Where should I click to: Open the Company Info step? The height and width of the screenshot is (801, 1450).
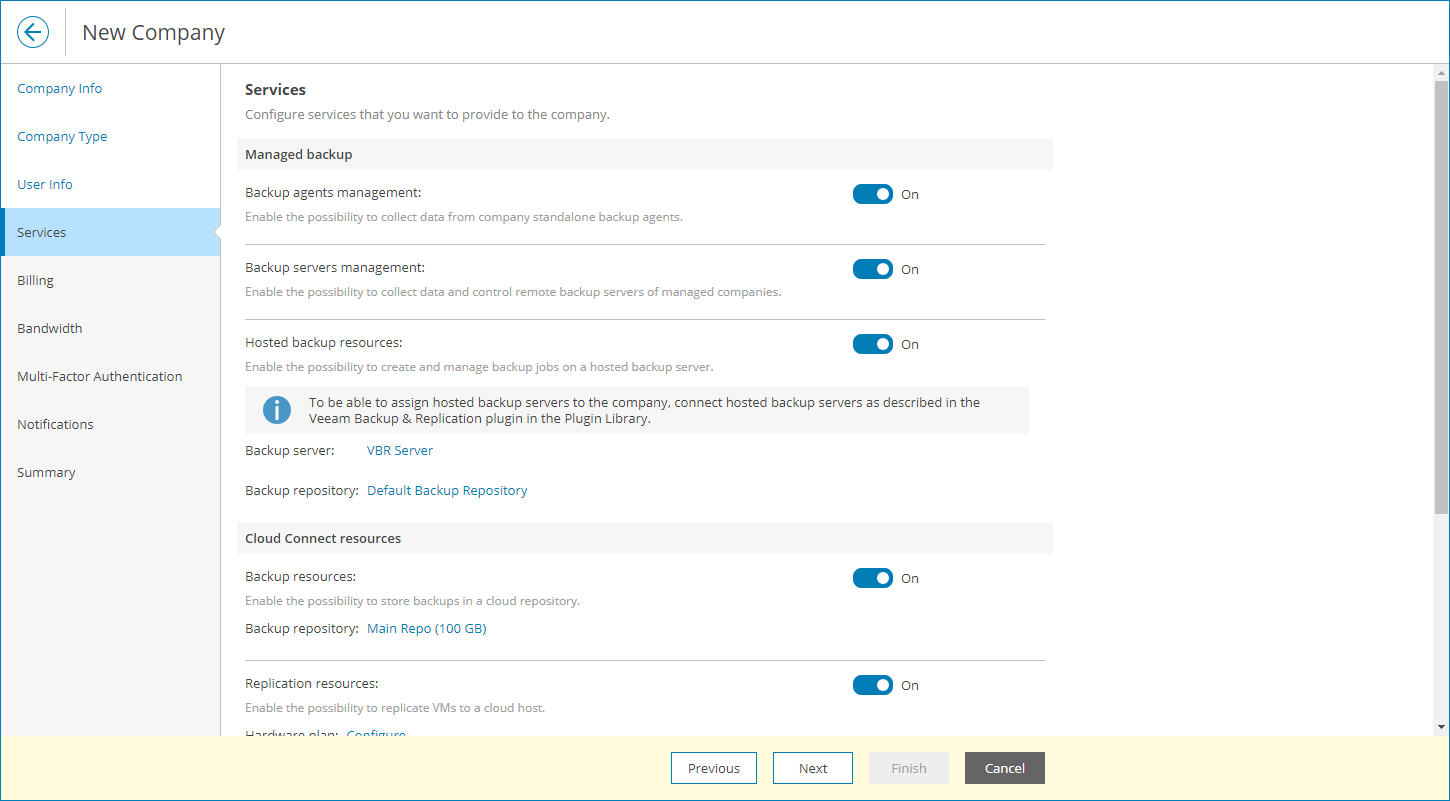coord(60,88)
